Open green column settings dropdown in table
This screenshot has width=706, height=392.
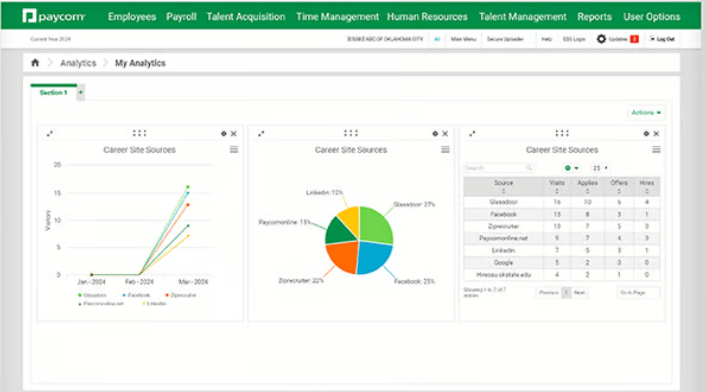tap(571, 168)
